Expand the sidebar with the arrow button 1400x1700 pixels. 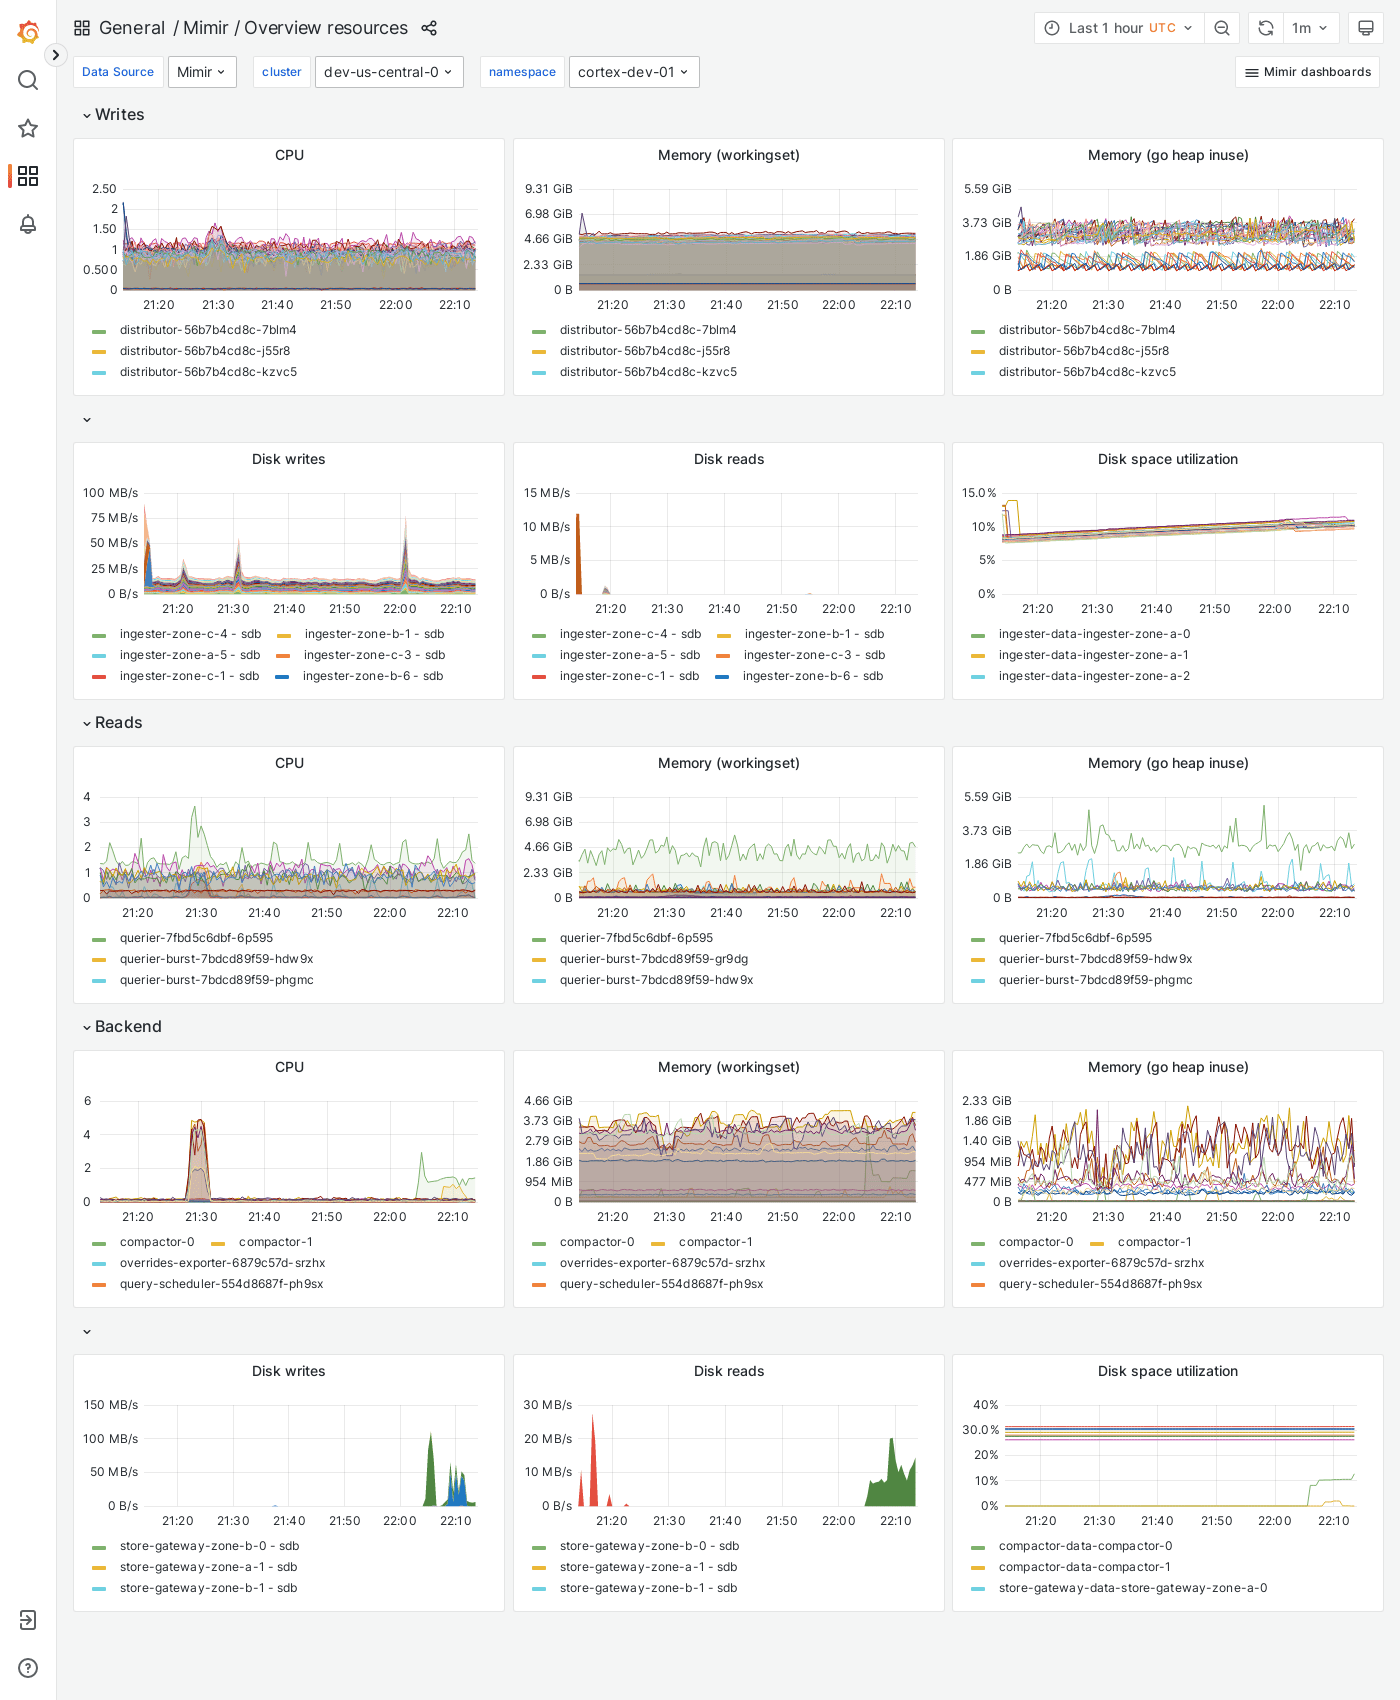tap(56, 55)
